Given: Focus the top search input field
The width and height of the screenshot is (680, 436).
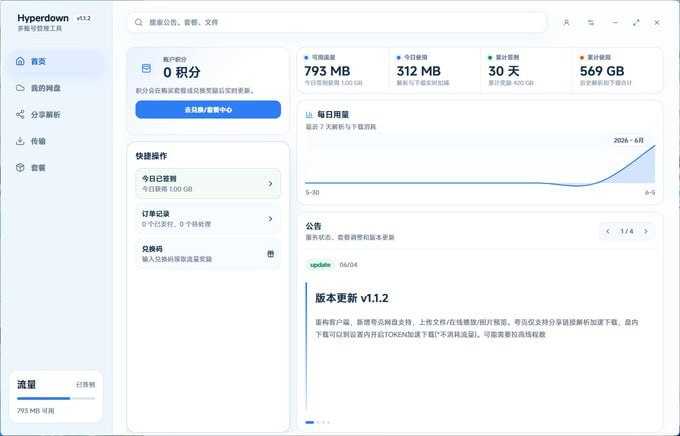Looking at the screenshot, I should pos(337,22).
